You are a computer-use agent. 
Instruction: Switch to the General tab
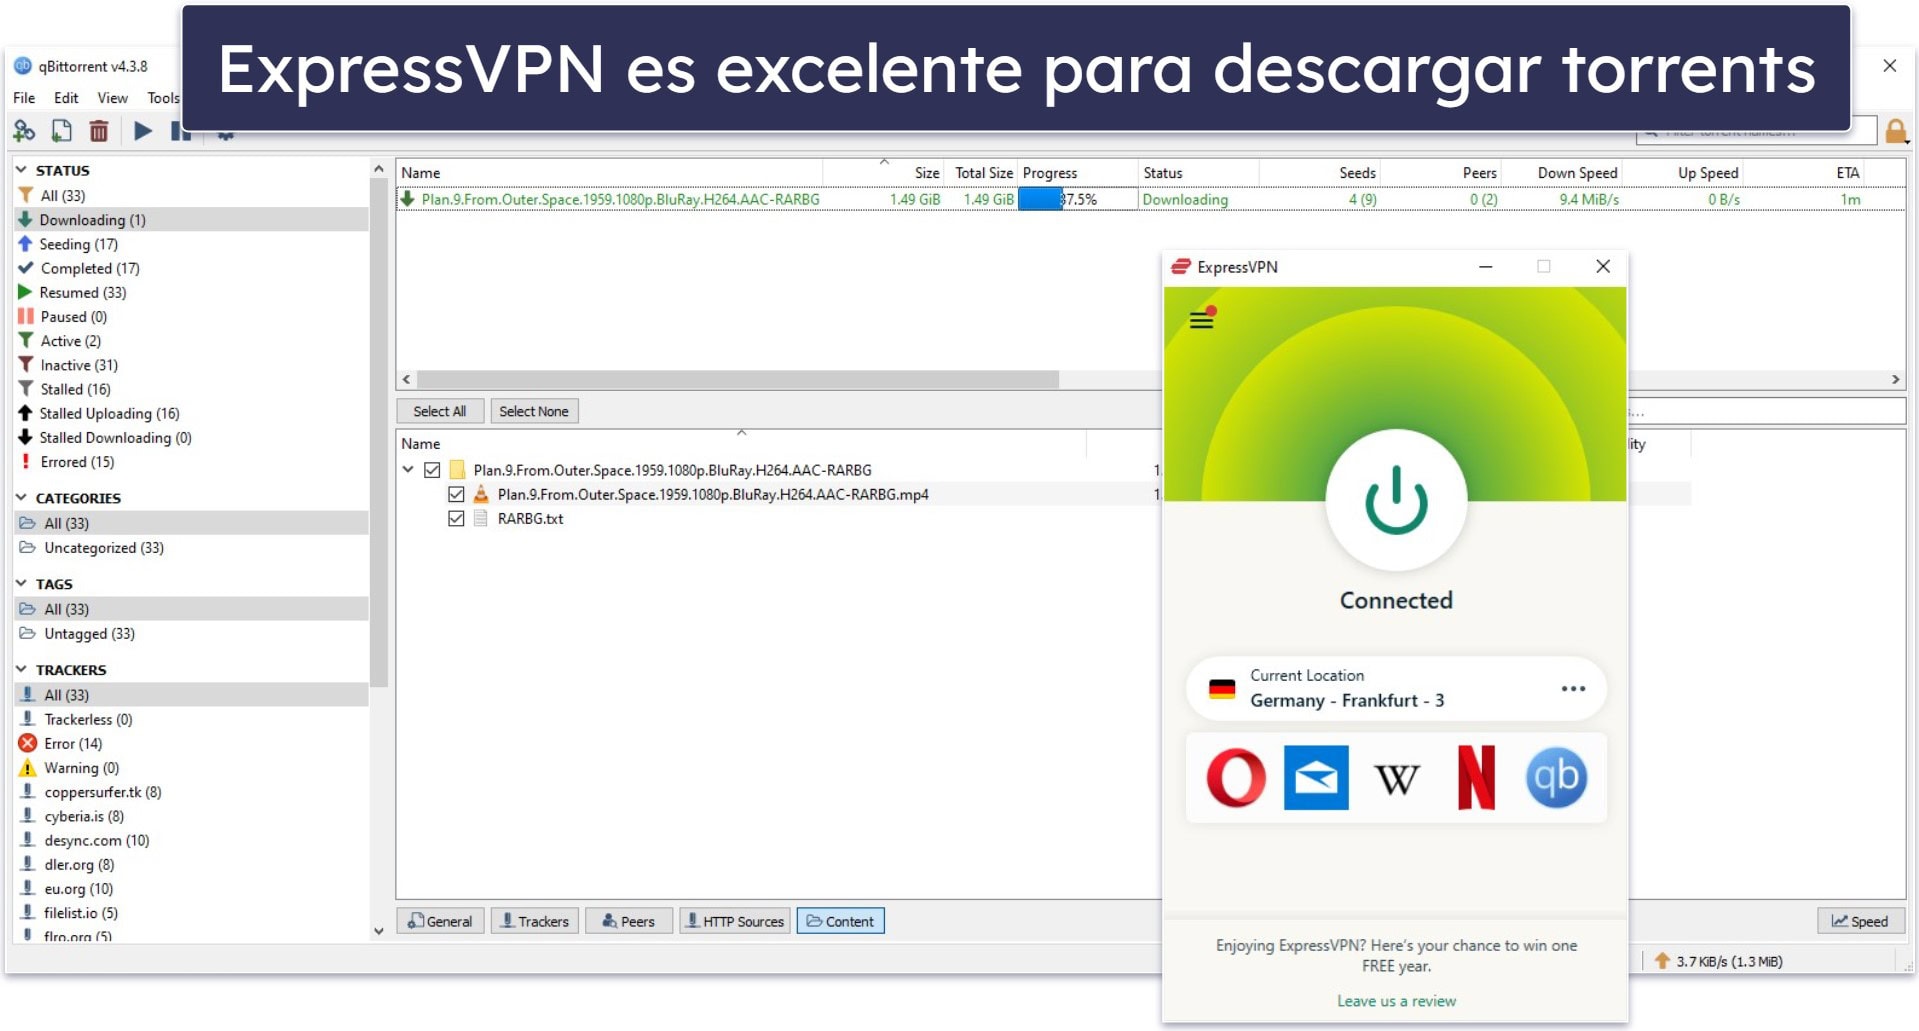click(440, 921)
